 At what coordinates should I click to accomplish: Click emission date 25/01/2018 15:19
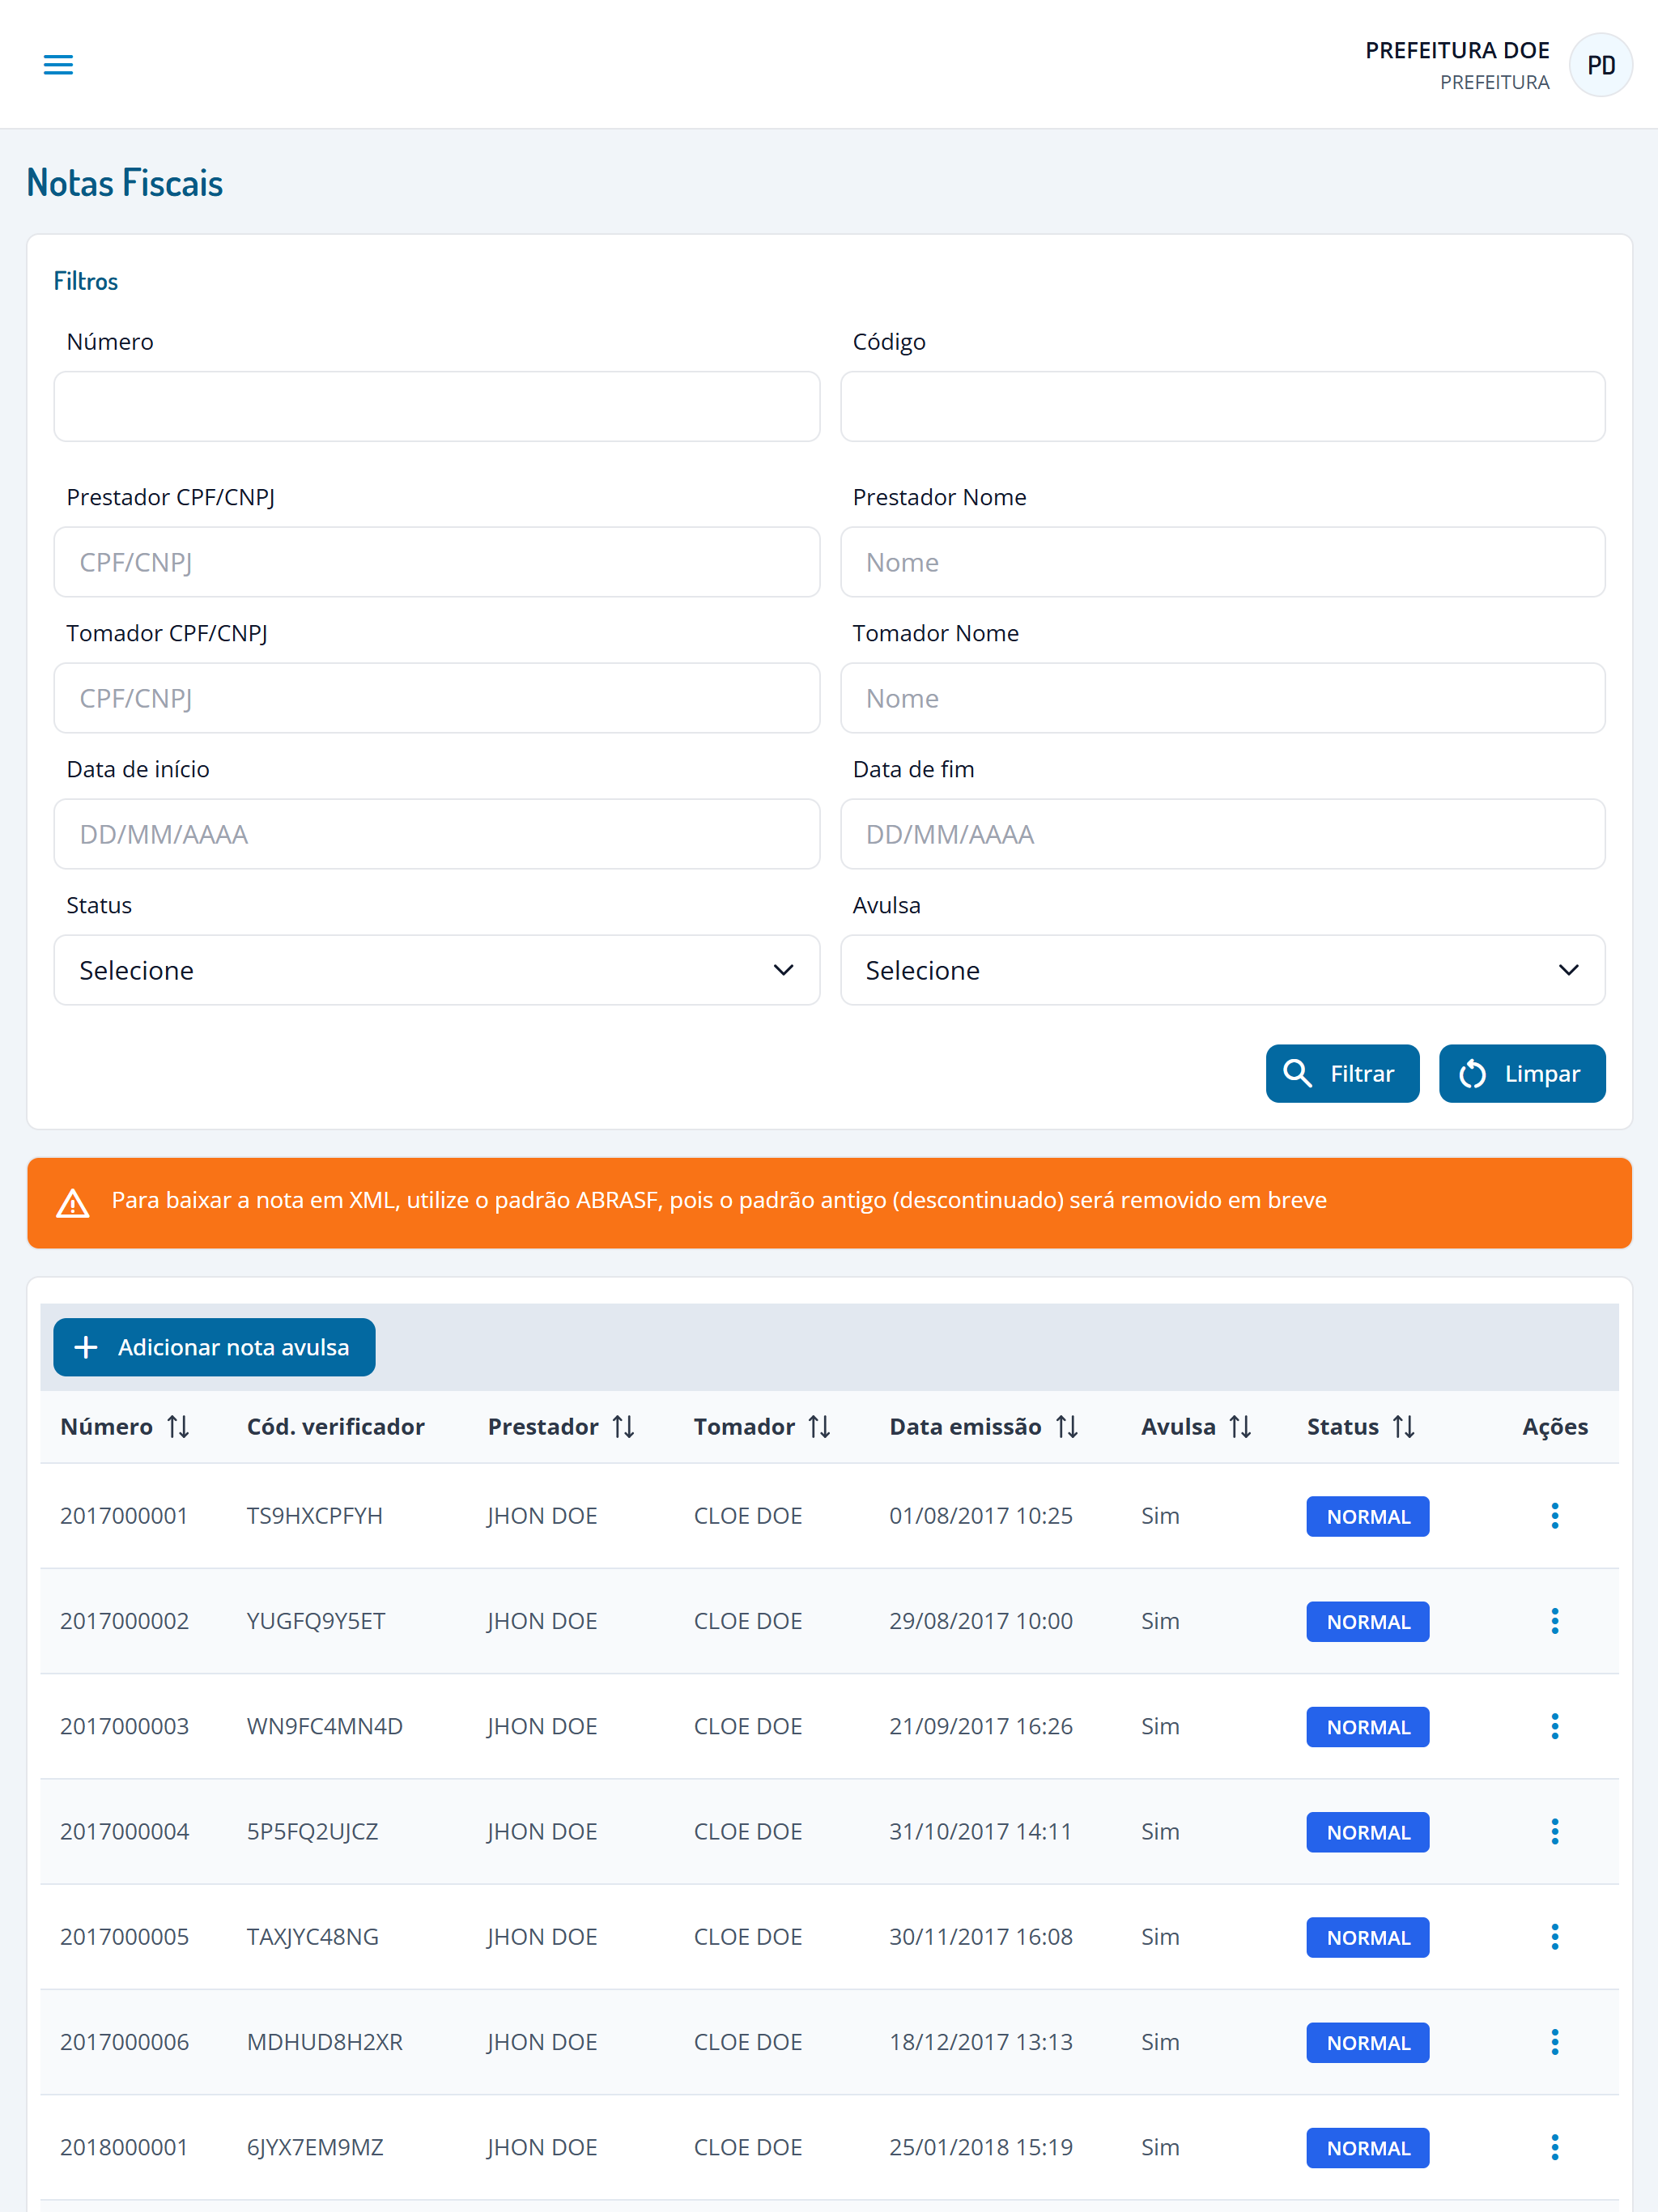[981, 2147]
